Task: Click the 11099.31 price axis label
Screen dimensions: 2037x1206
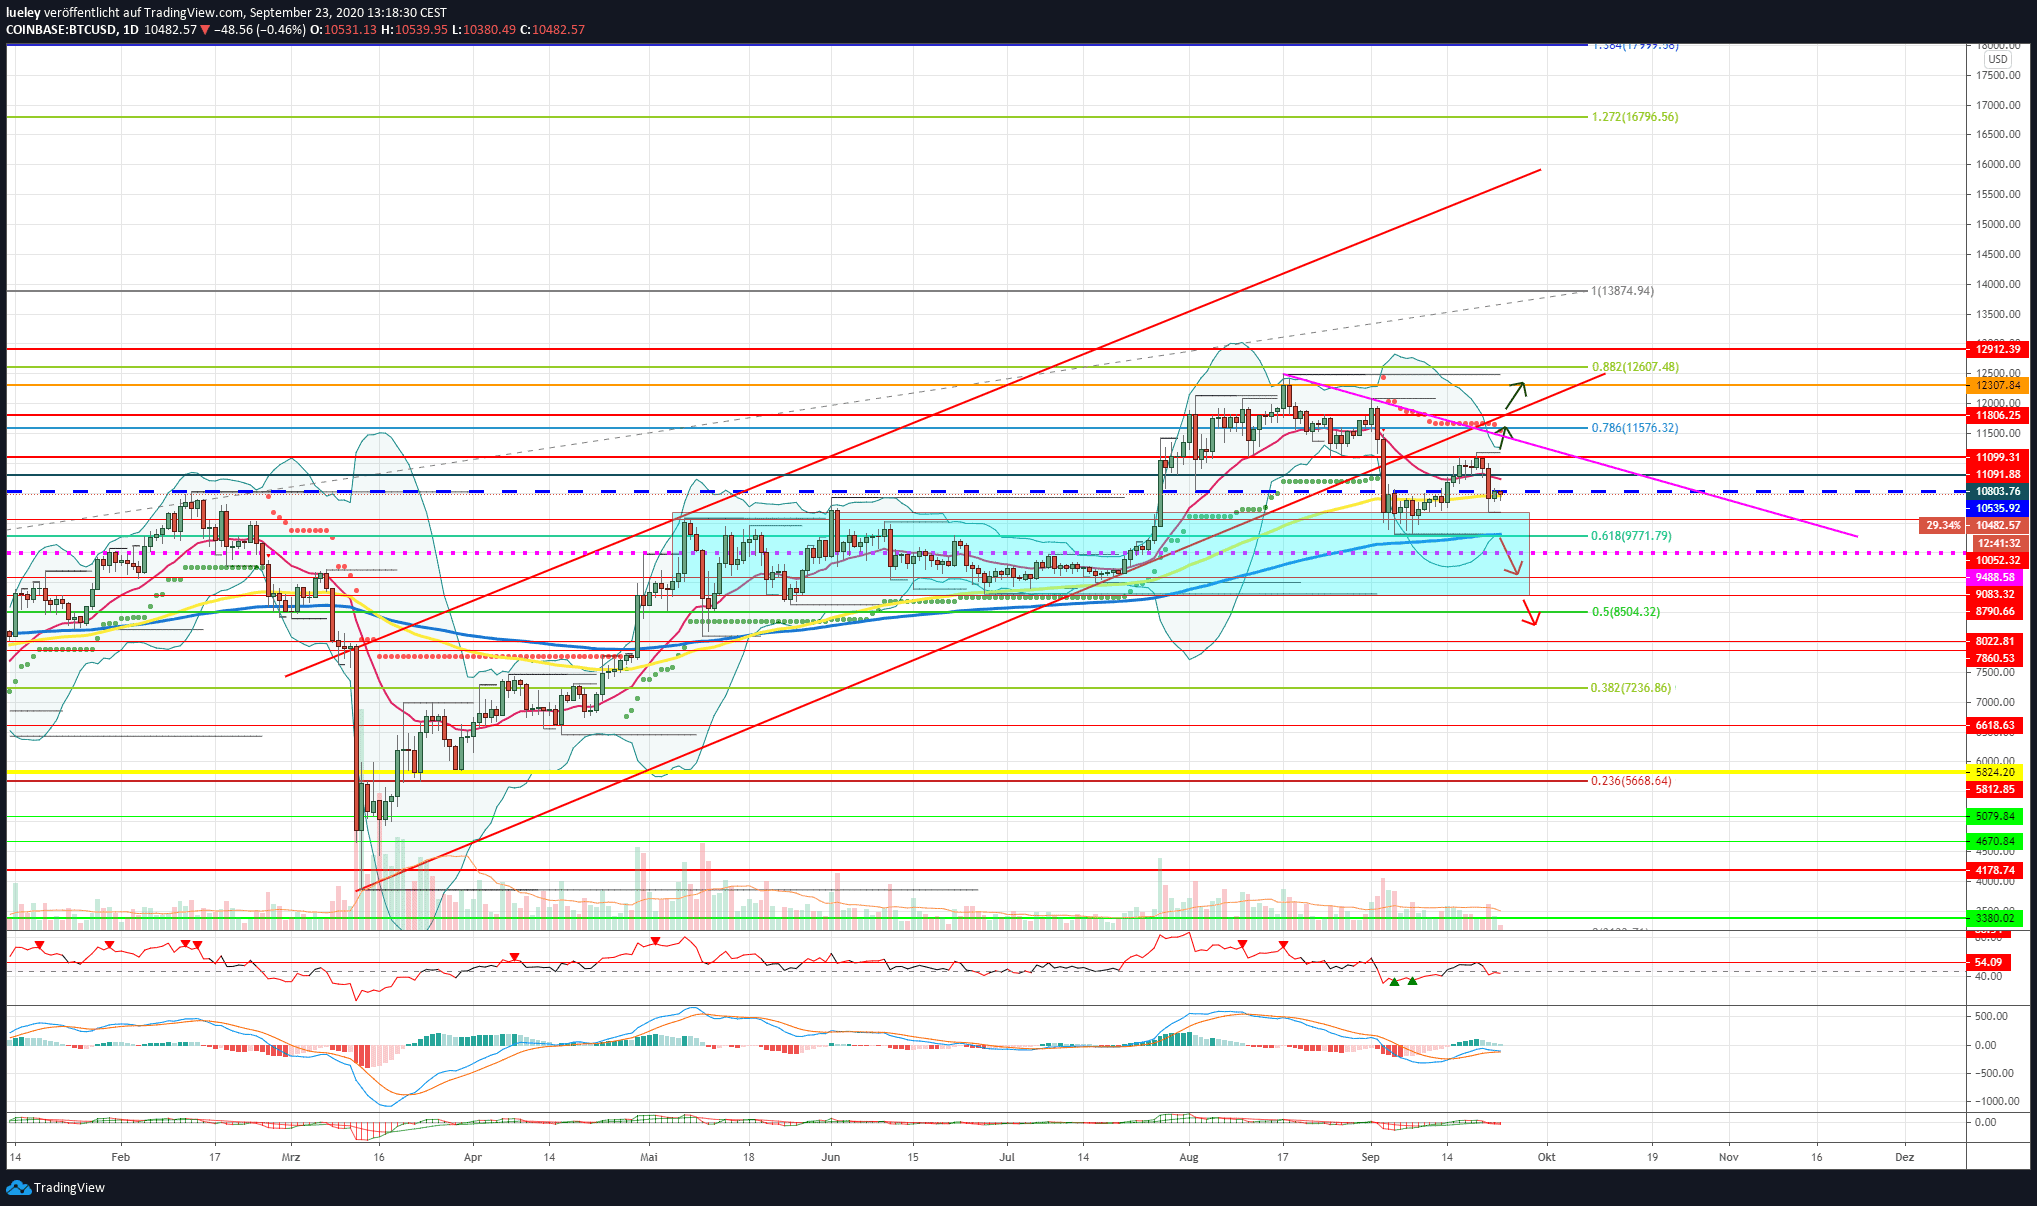Action: (1996, 457)
